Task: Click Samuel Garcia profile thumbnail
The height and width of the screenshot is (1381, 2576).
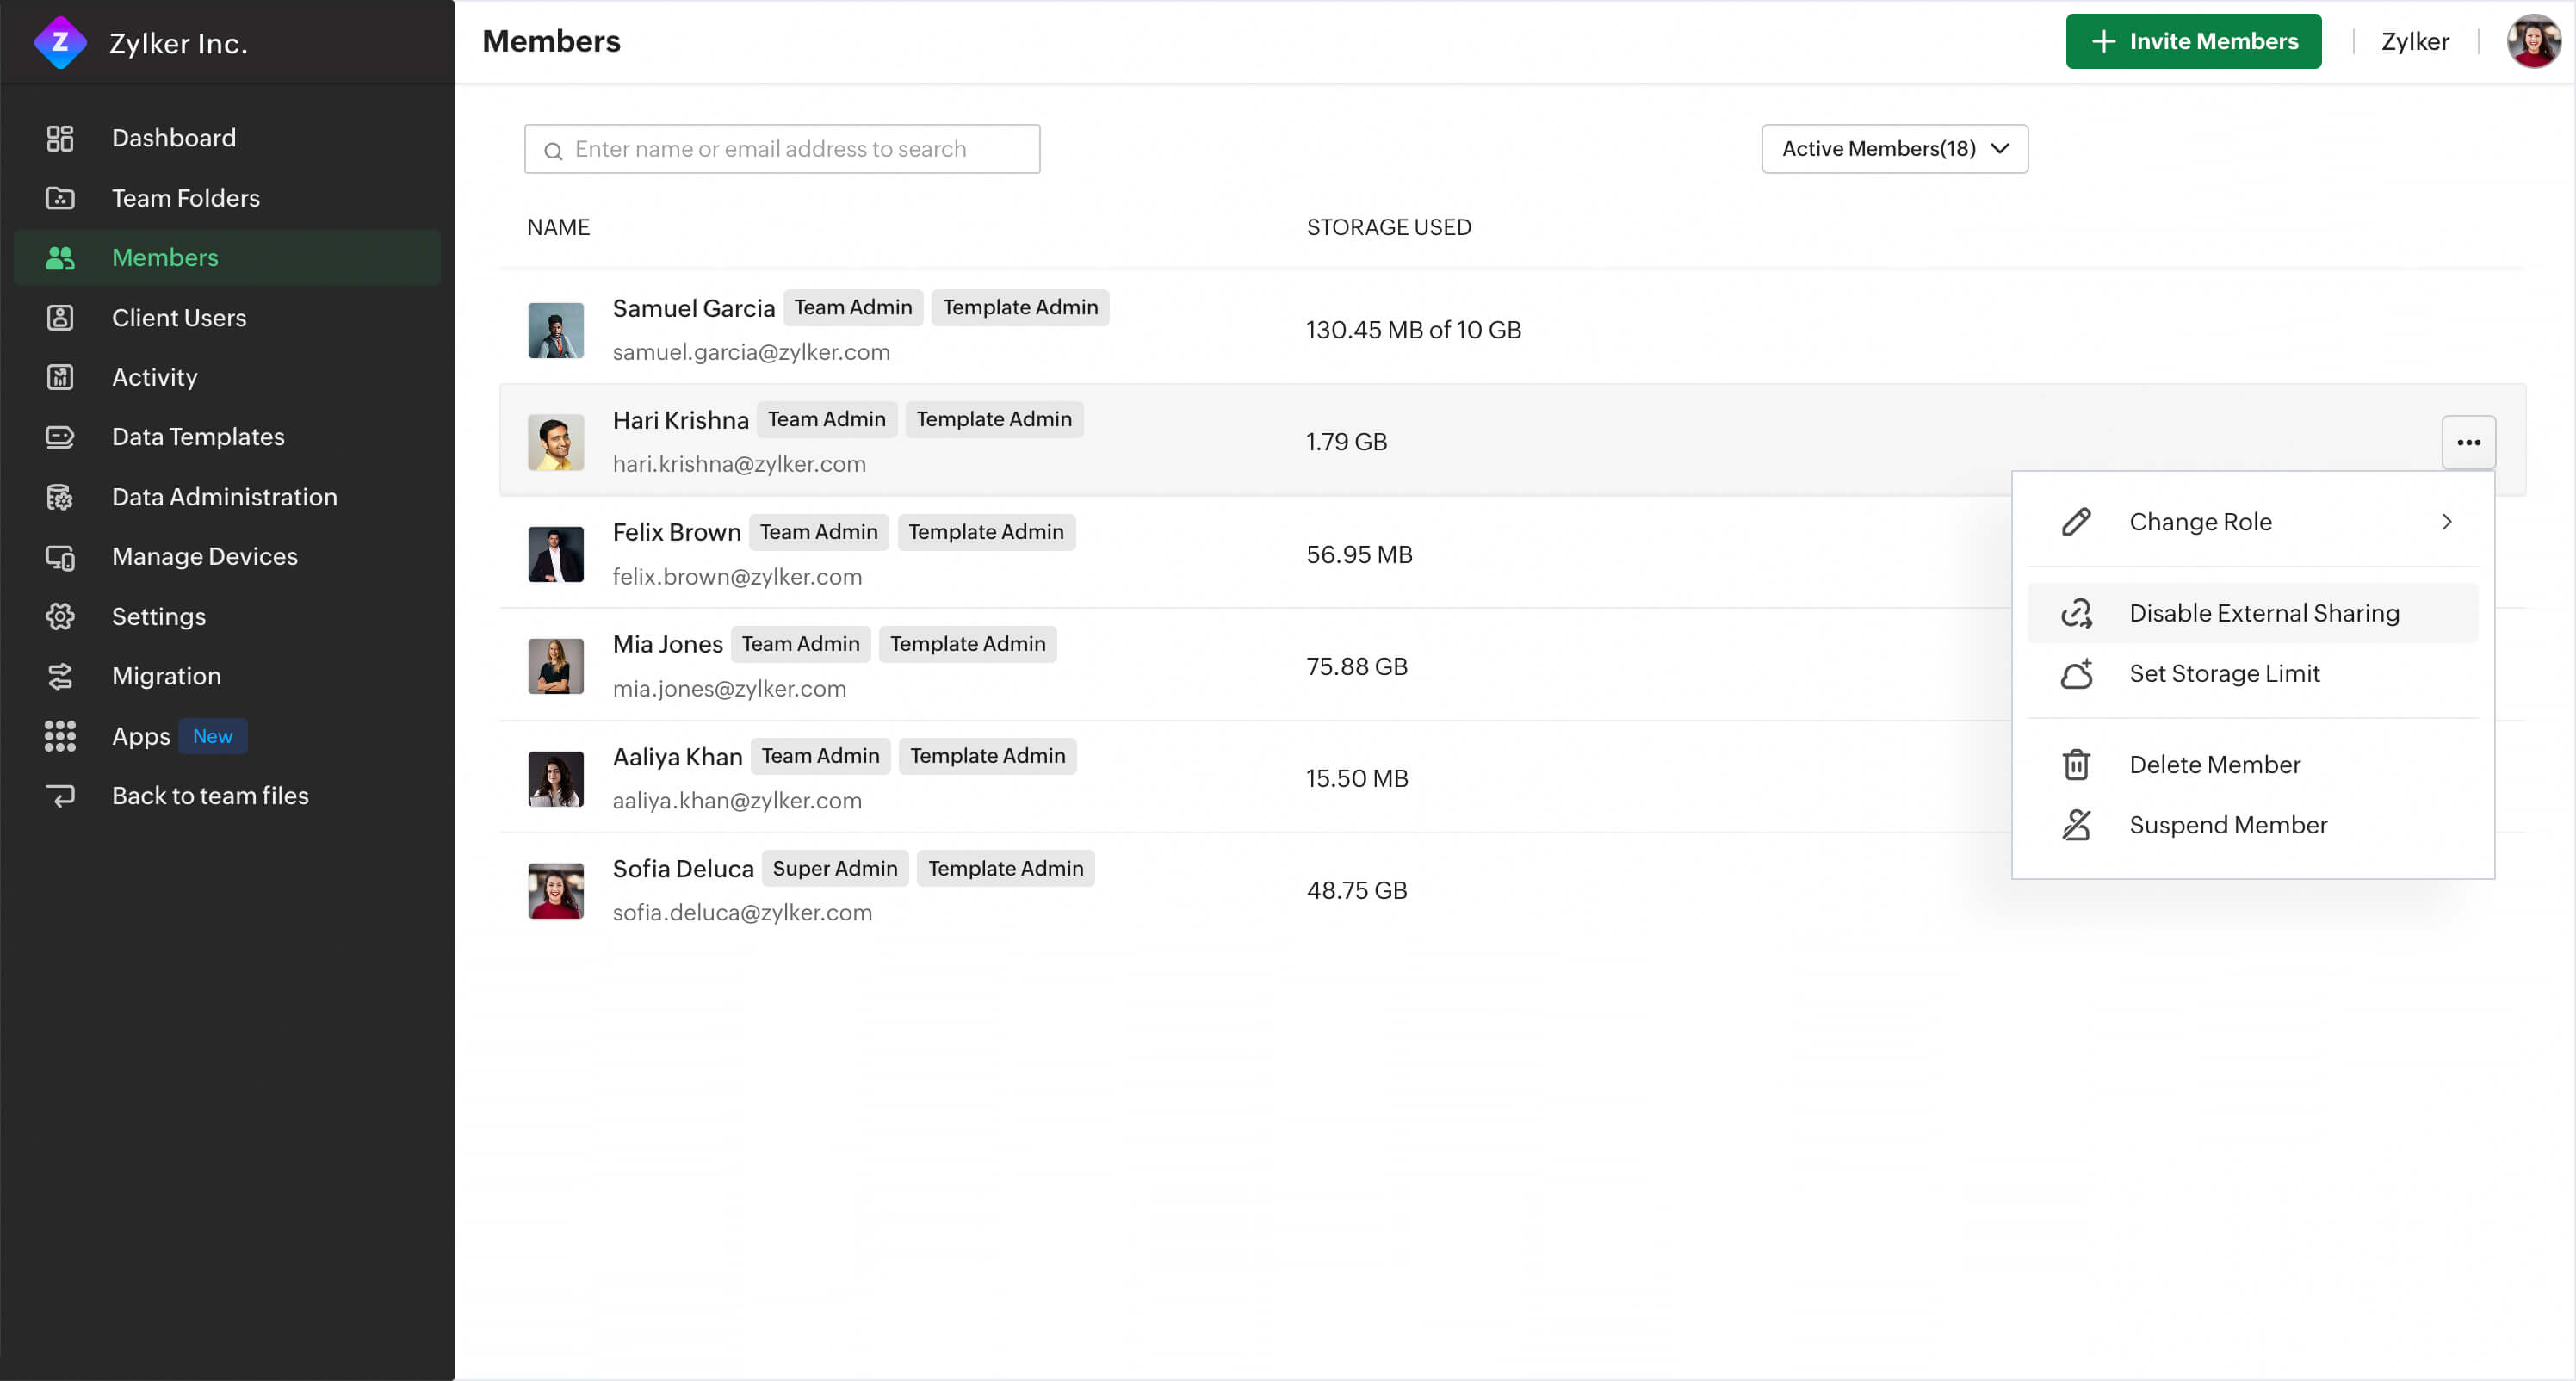Action: click(x=555, y=329)
